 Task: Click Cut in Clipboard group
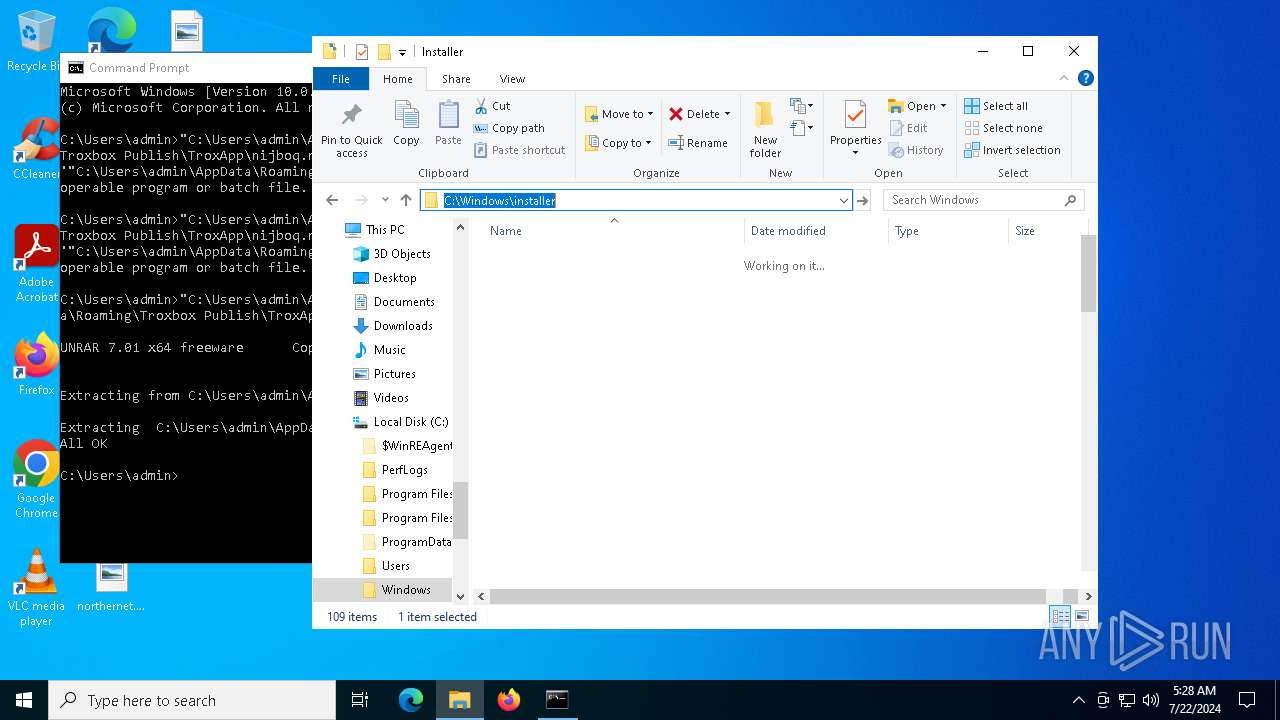492,106
